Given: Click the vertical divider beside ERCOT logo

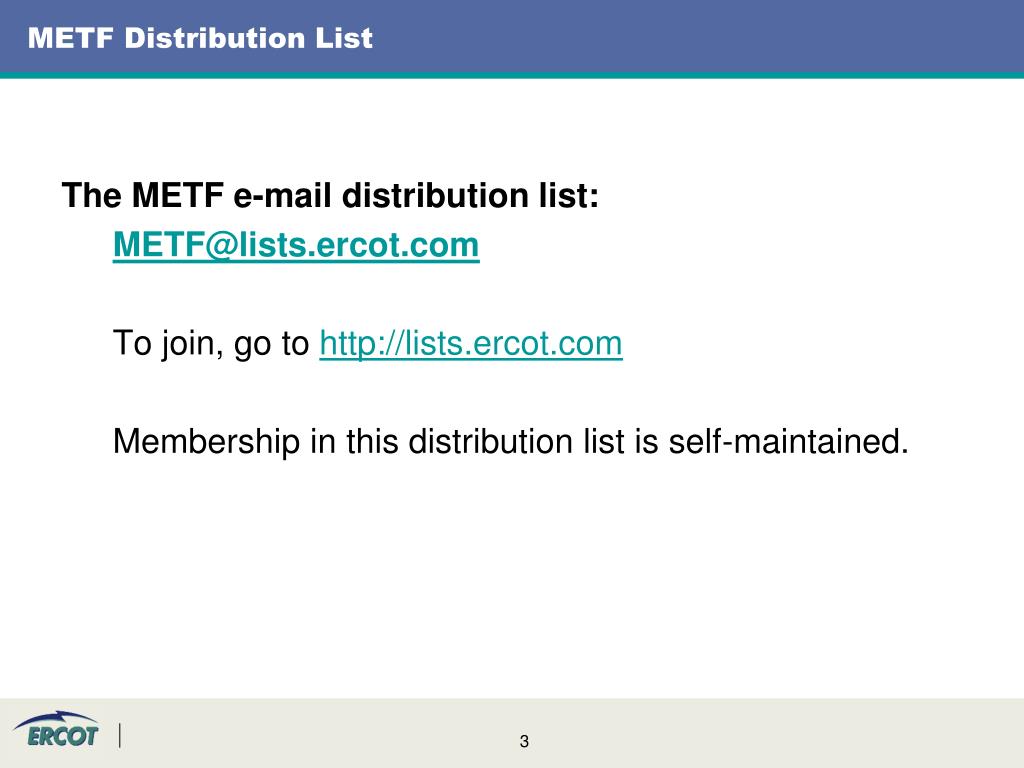Looking at the screenshot, I should point(120,735).
